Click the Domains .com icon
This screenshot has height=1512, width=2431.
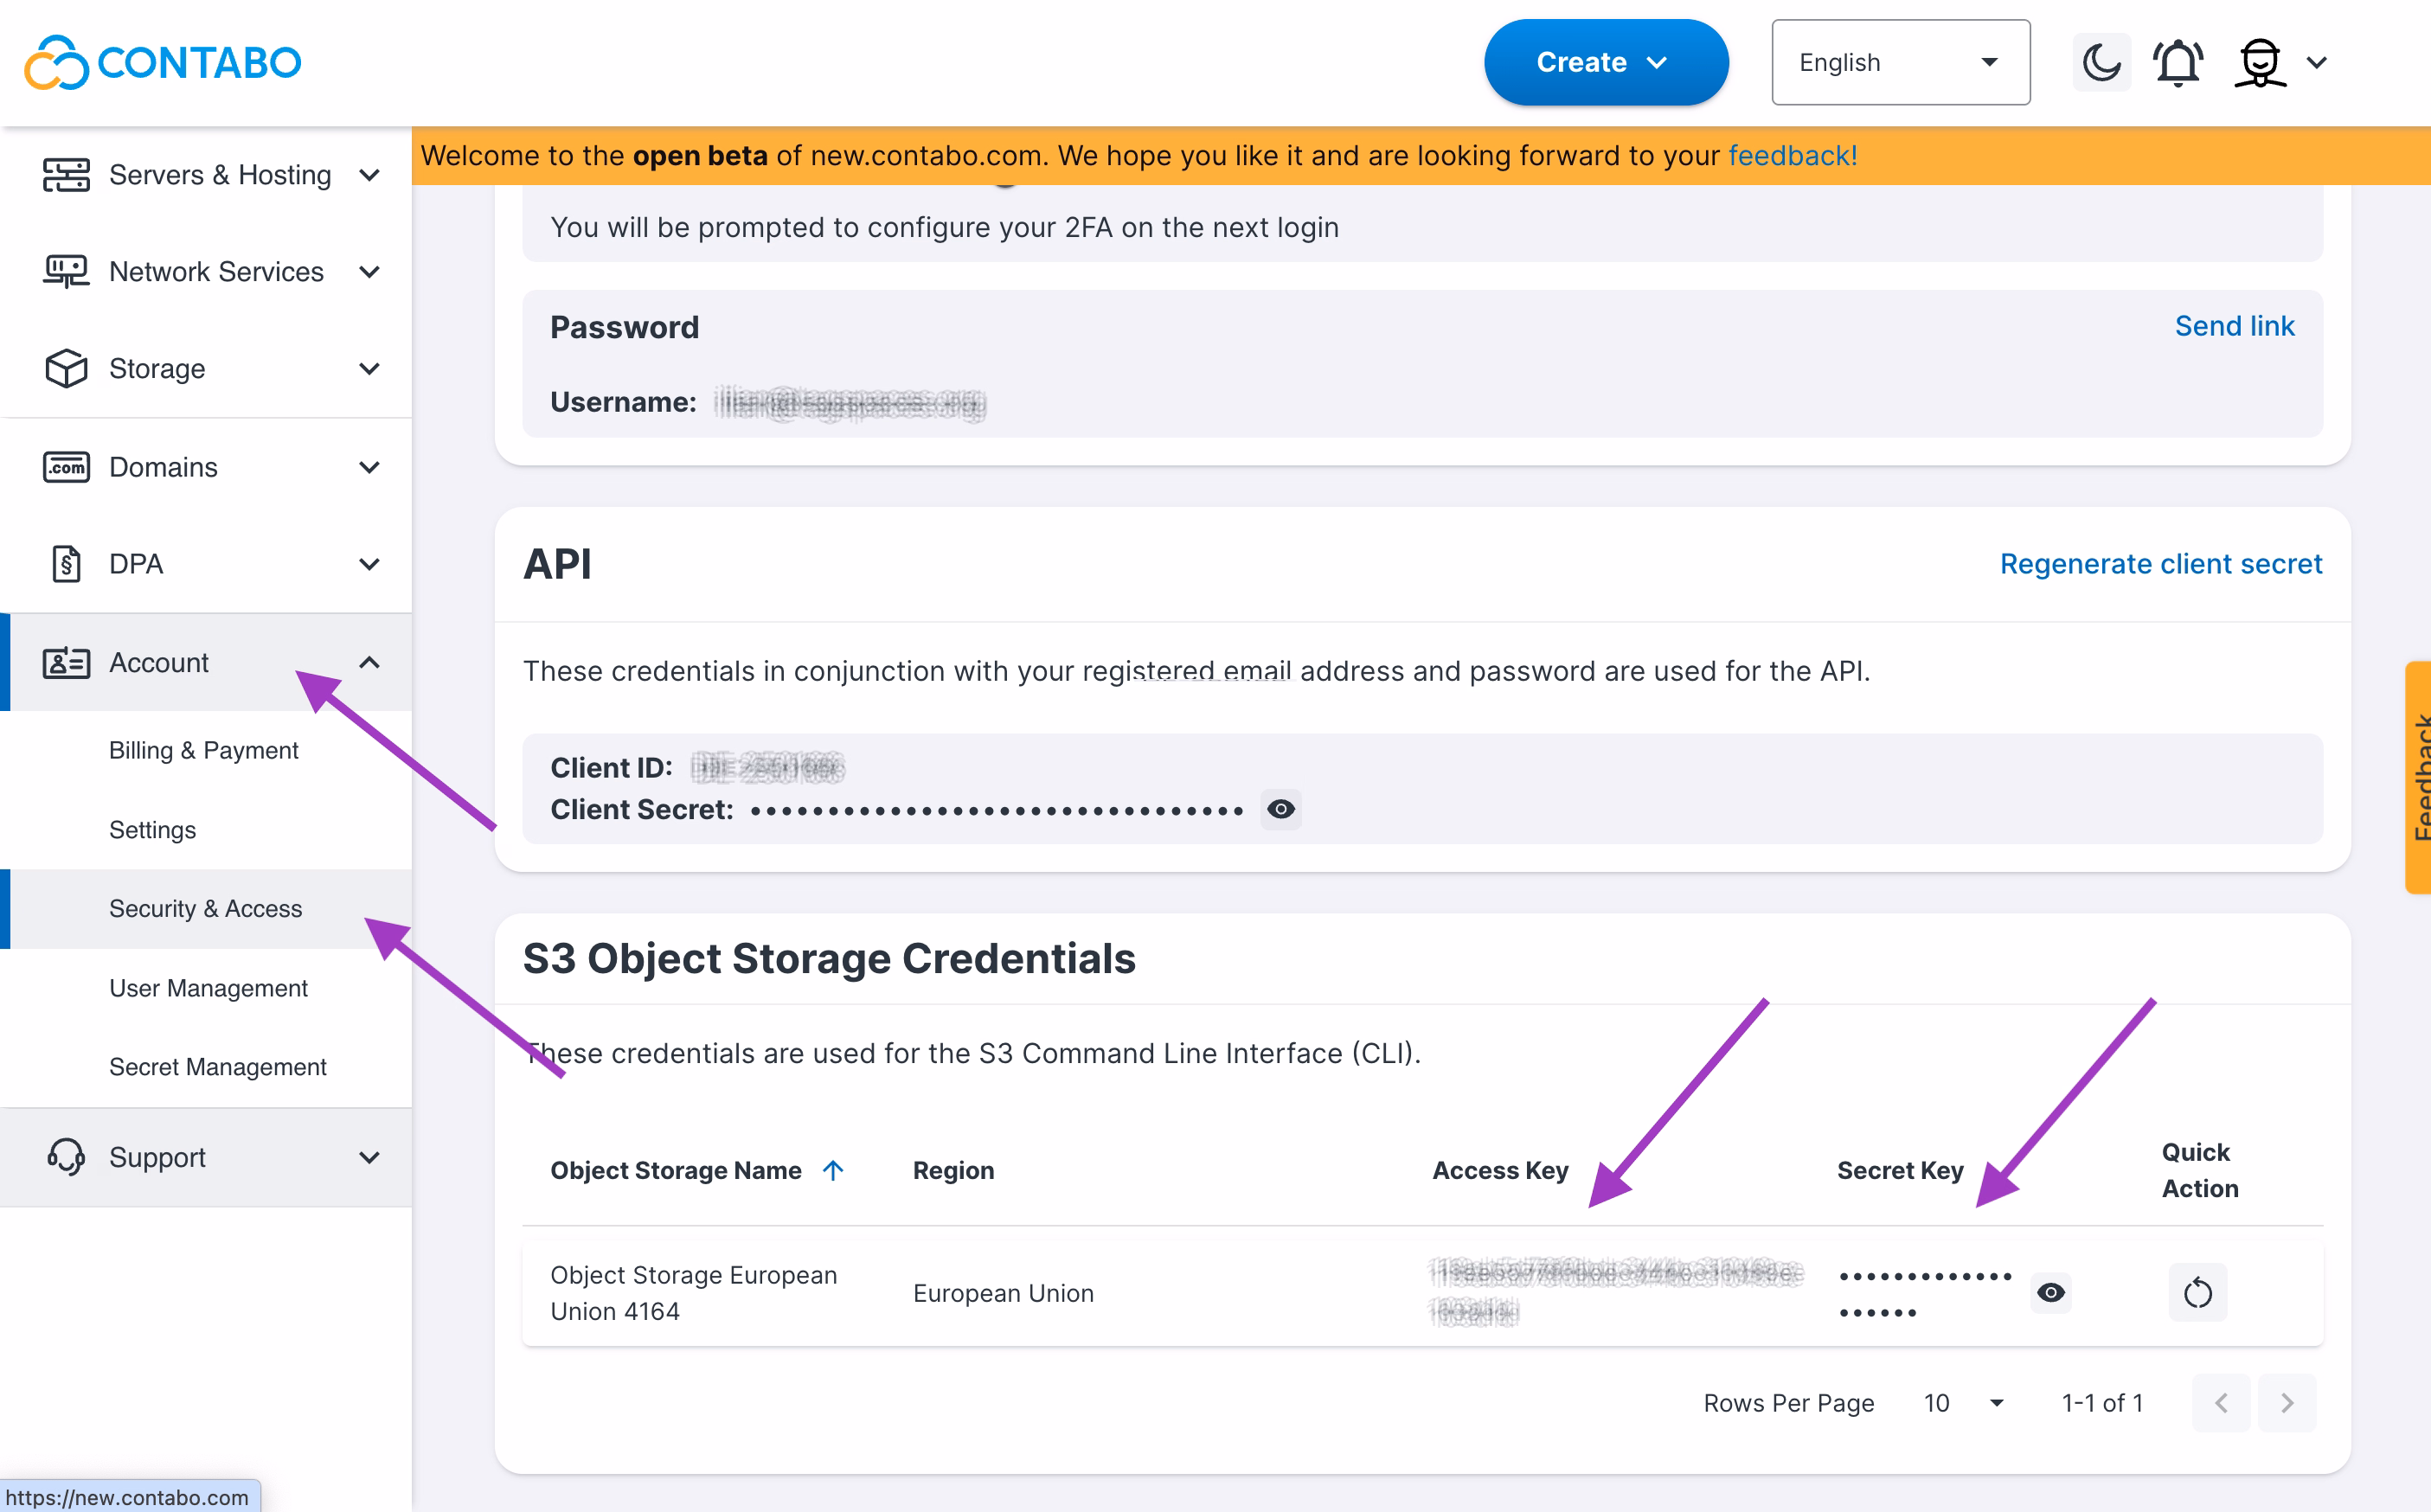click(x=65, y=466)
